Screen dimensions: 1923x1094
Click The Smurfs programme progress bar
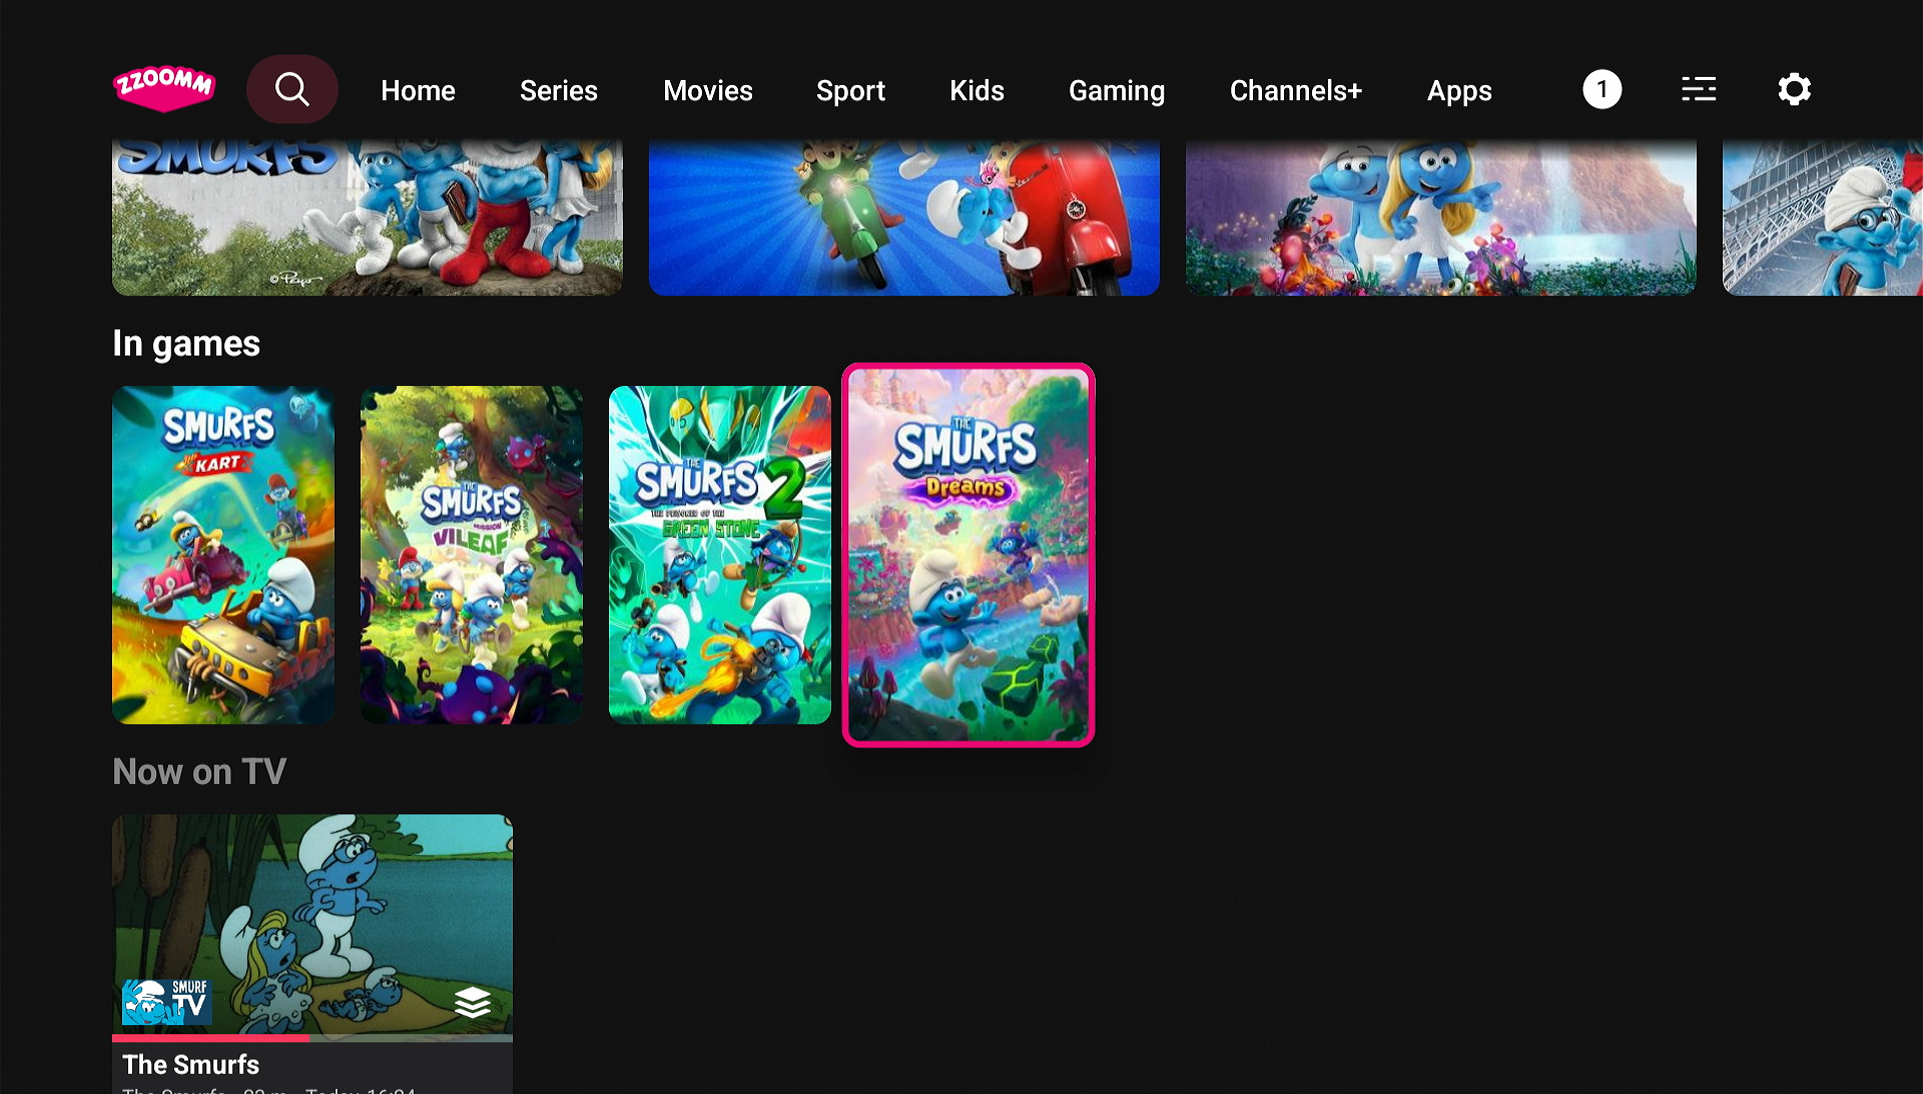coord(312,1038)
